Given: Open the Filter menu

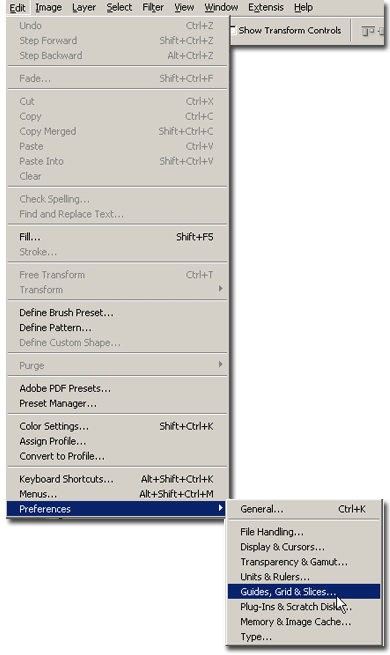Looking at the screenshot, I should [153, 8].
